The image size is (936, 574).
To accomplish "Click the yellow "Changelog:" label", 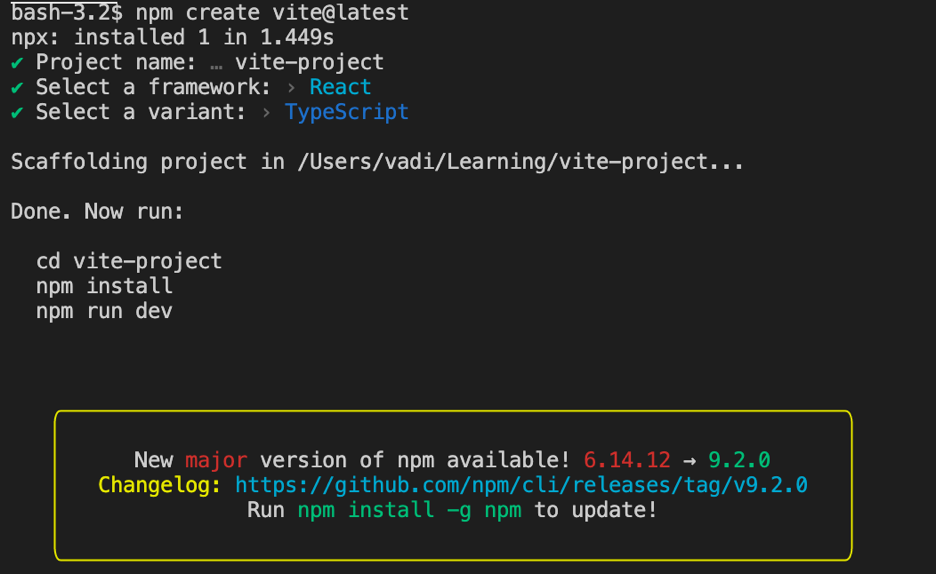I will point(160,485).
